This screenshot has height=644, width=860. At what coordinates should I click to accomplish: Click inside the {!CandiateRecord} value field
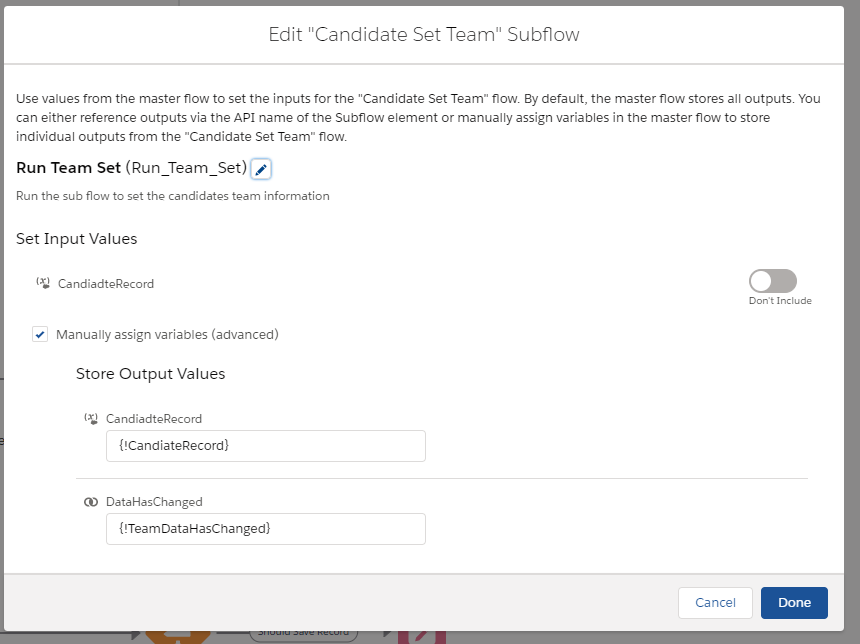tap(265, 446)
